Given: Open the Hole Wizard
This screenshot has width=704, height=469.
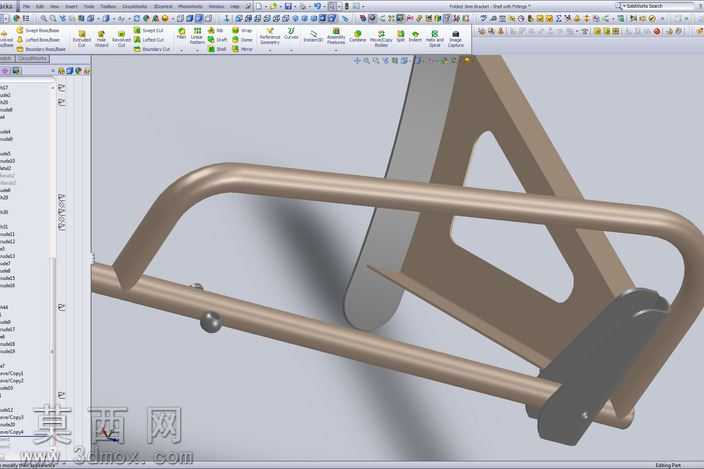Looking at the screenshot, I should [x=101, y=39].
